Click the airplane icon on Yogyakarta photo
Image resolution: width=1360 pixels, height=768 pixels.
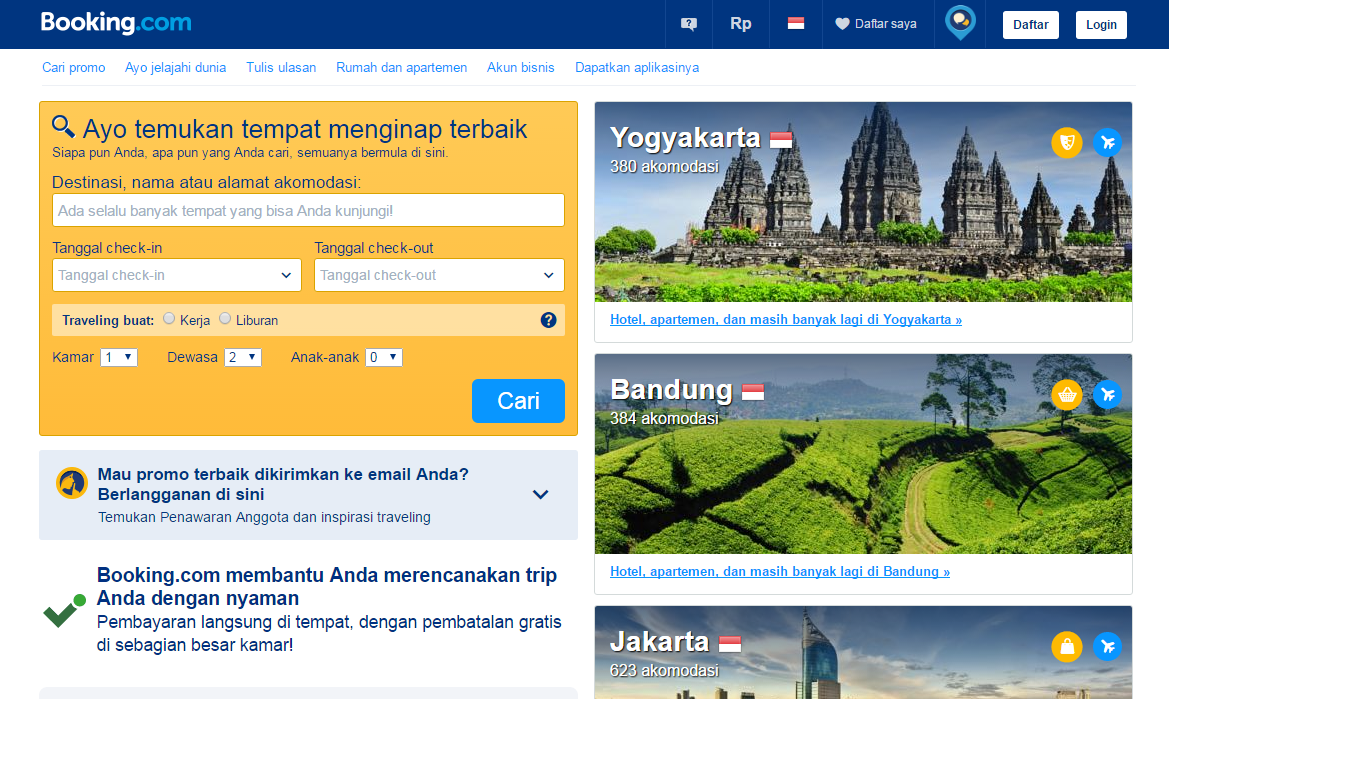pyautogui.click(x=1107, y=142)
